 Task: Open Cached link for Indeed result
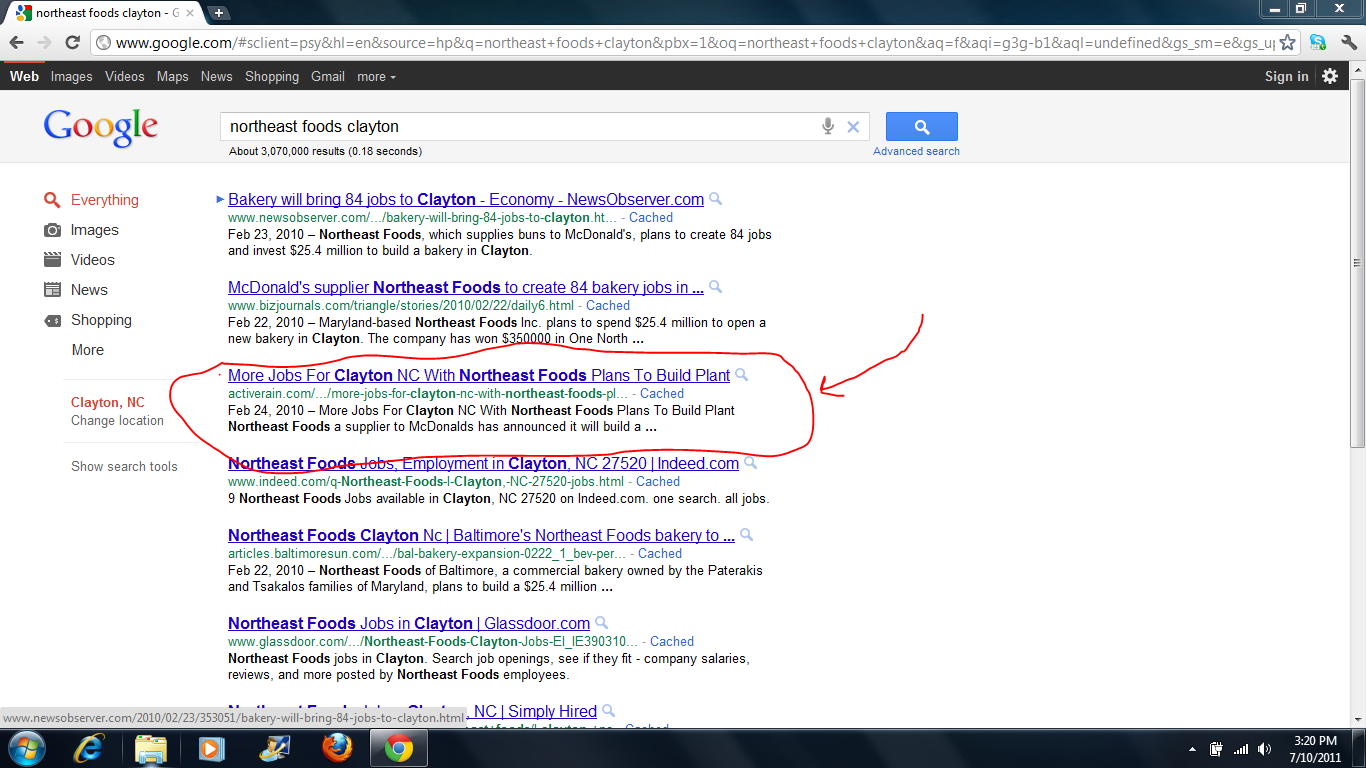point(658,482)
